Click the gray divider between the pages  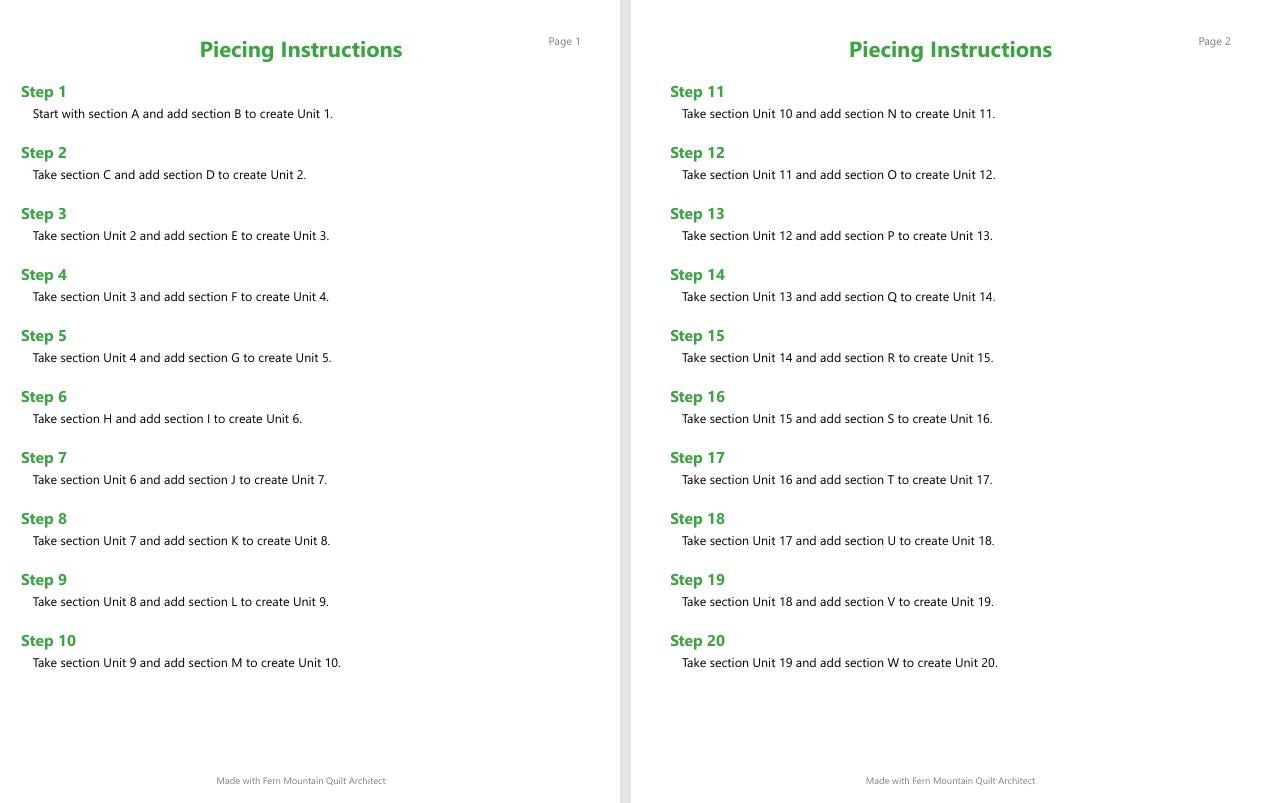coord(626,401)
